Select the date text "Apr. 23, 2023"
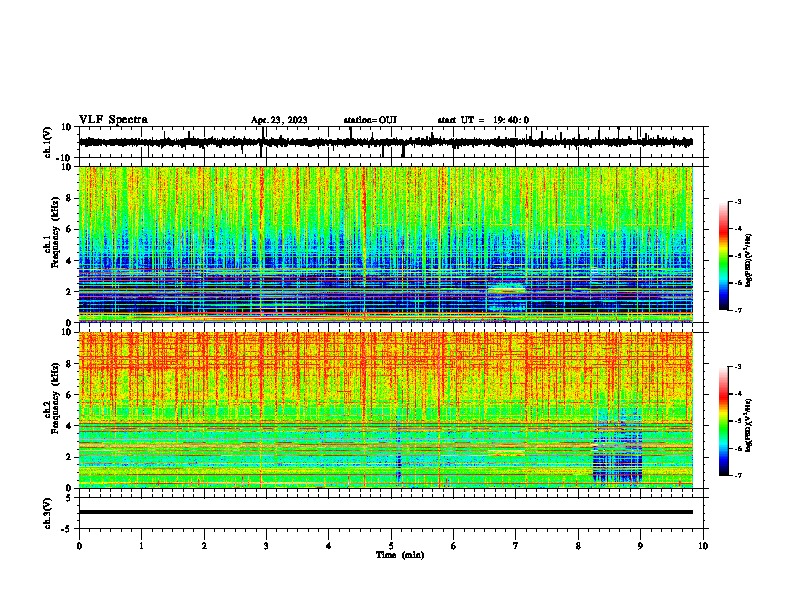Viewport: 792px width, 612px height. [x=279, y=120]
